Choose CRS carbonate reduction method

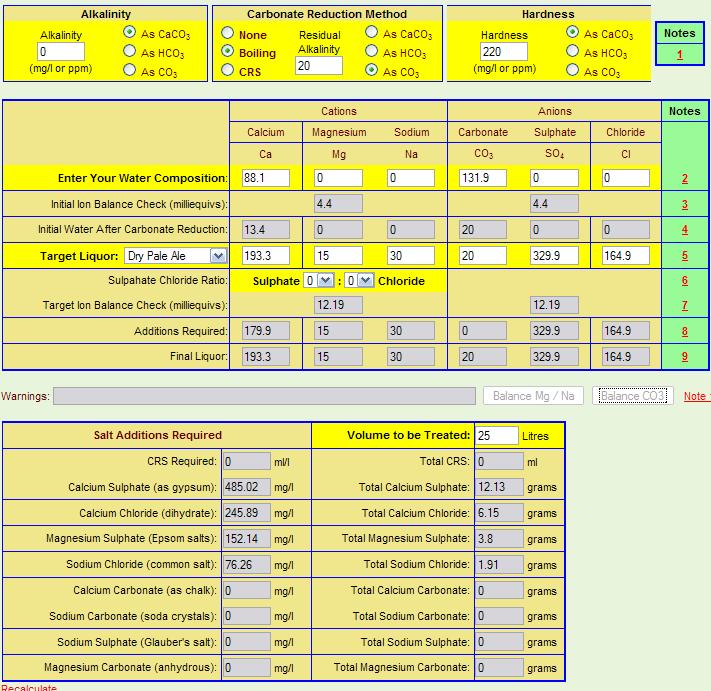pyautogui.click(x=228, y=70)
